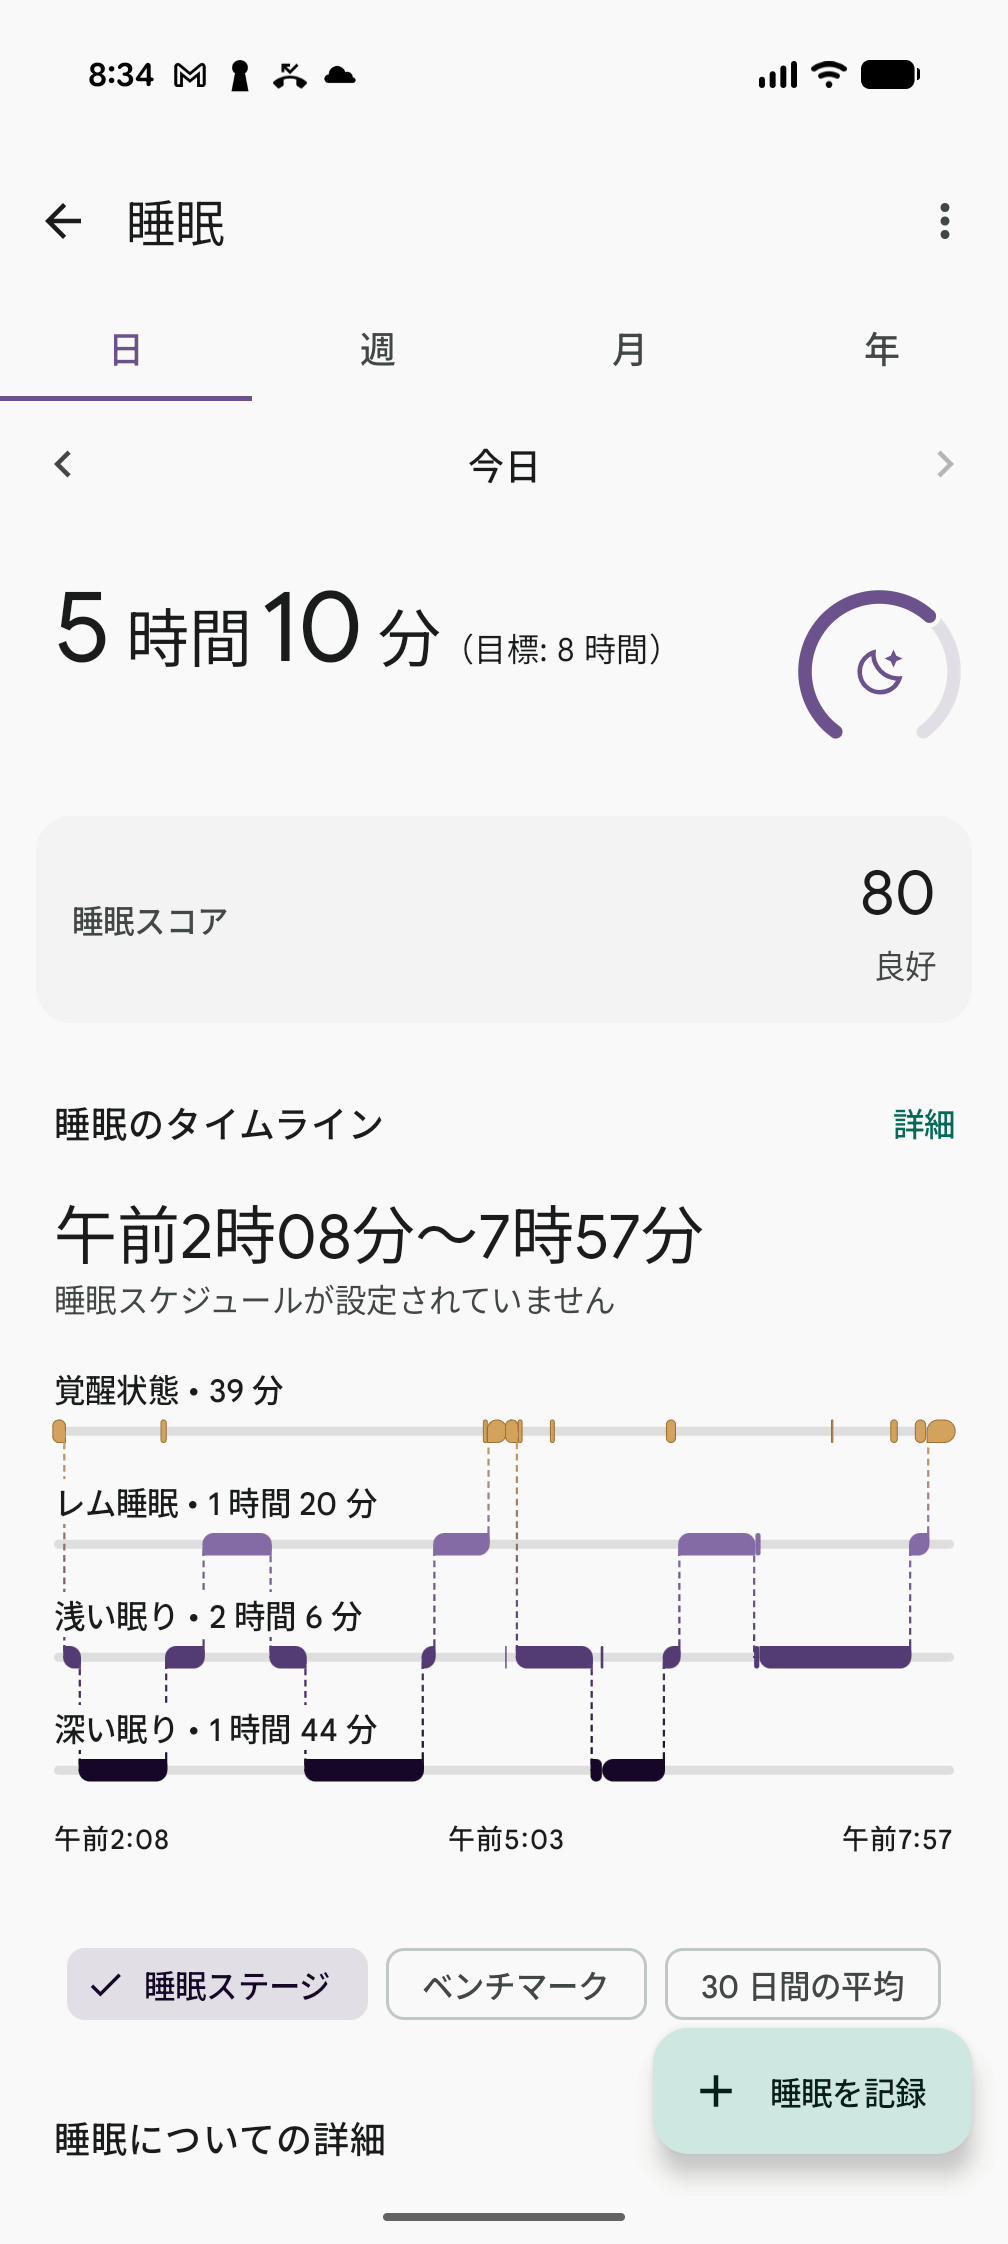The image size is (1008, 2244).
Task: Switch to the 週 tab
Action: (378, 350)
